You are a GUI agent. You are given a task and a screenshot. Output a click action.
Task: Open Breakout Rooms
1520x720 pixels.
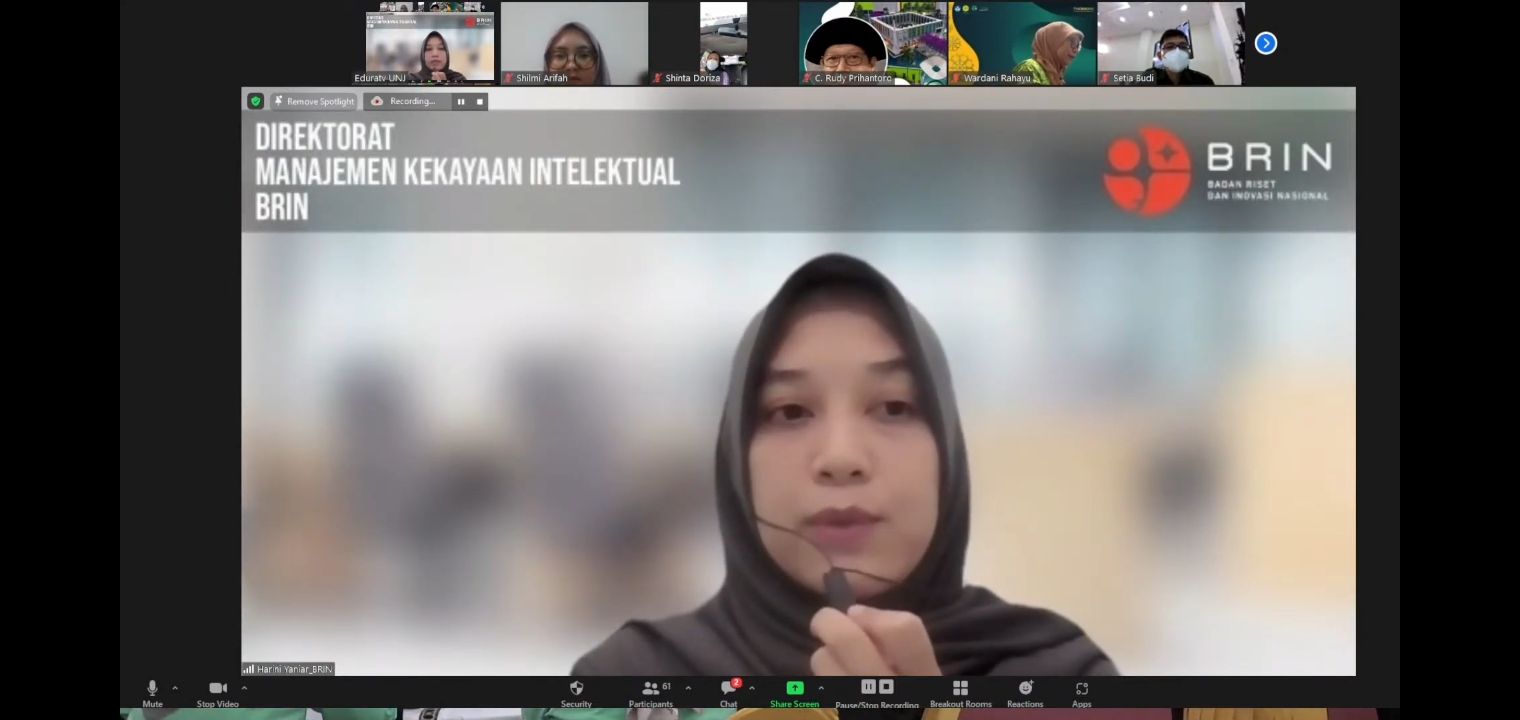[960, 689]
